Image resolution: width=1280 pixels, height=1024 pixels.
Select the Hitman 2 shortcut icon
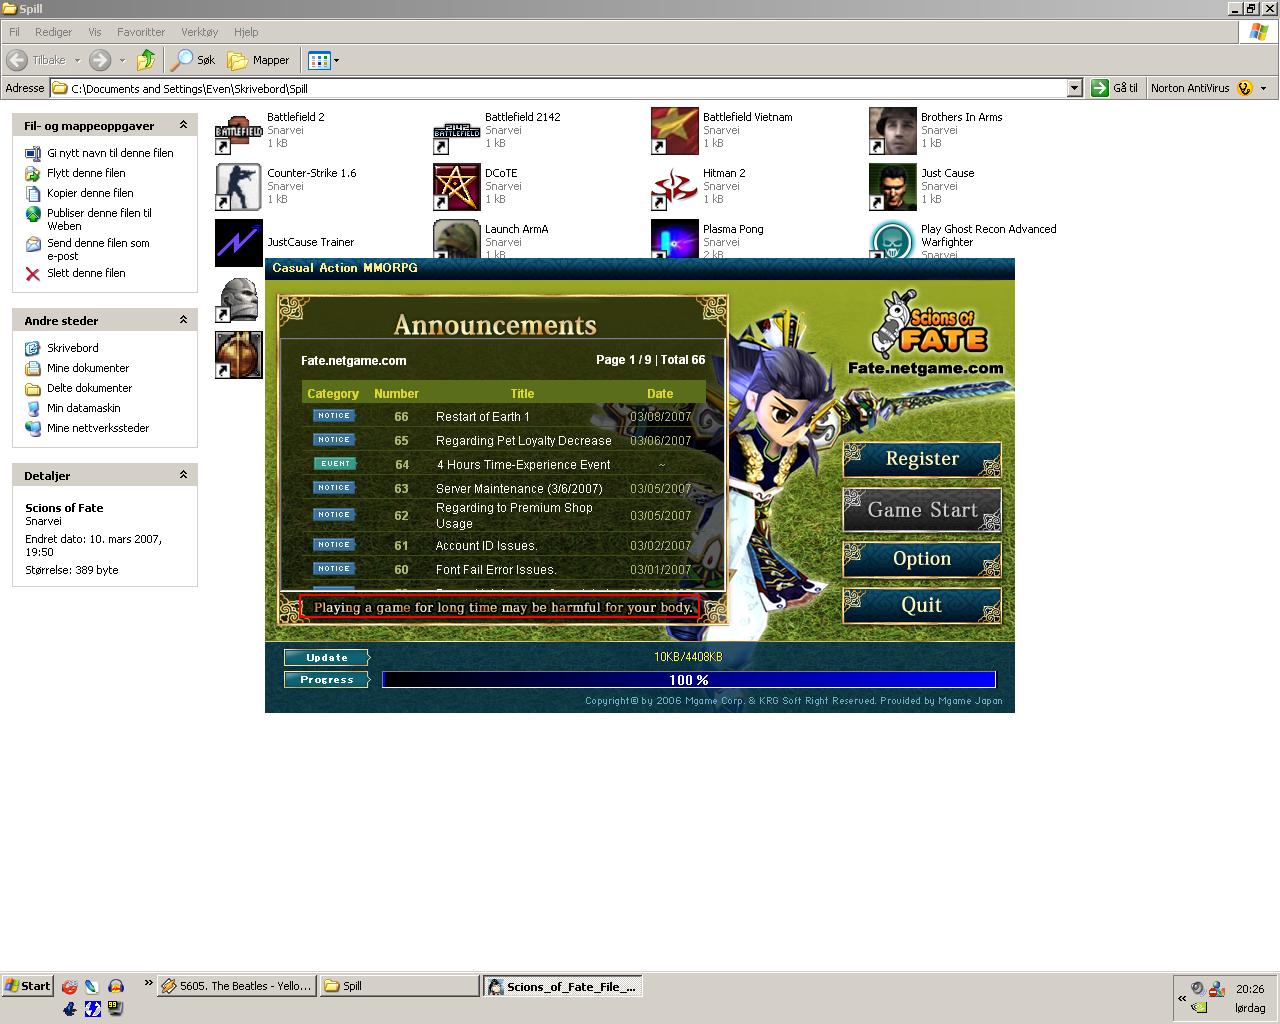[x=675, y=187]
